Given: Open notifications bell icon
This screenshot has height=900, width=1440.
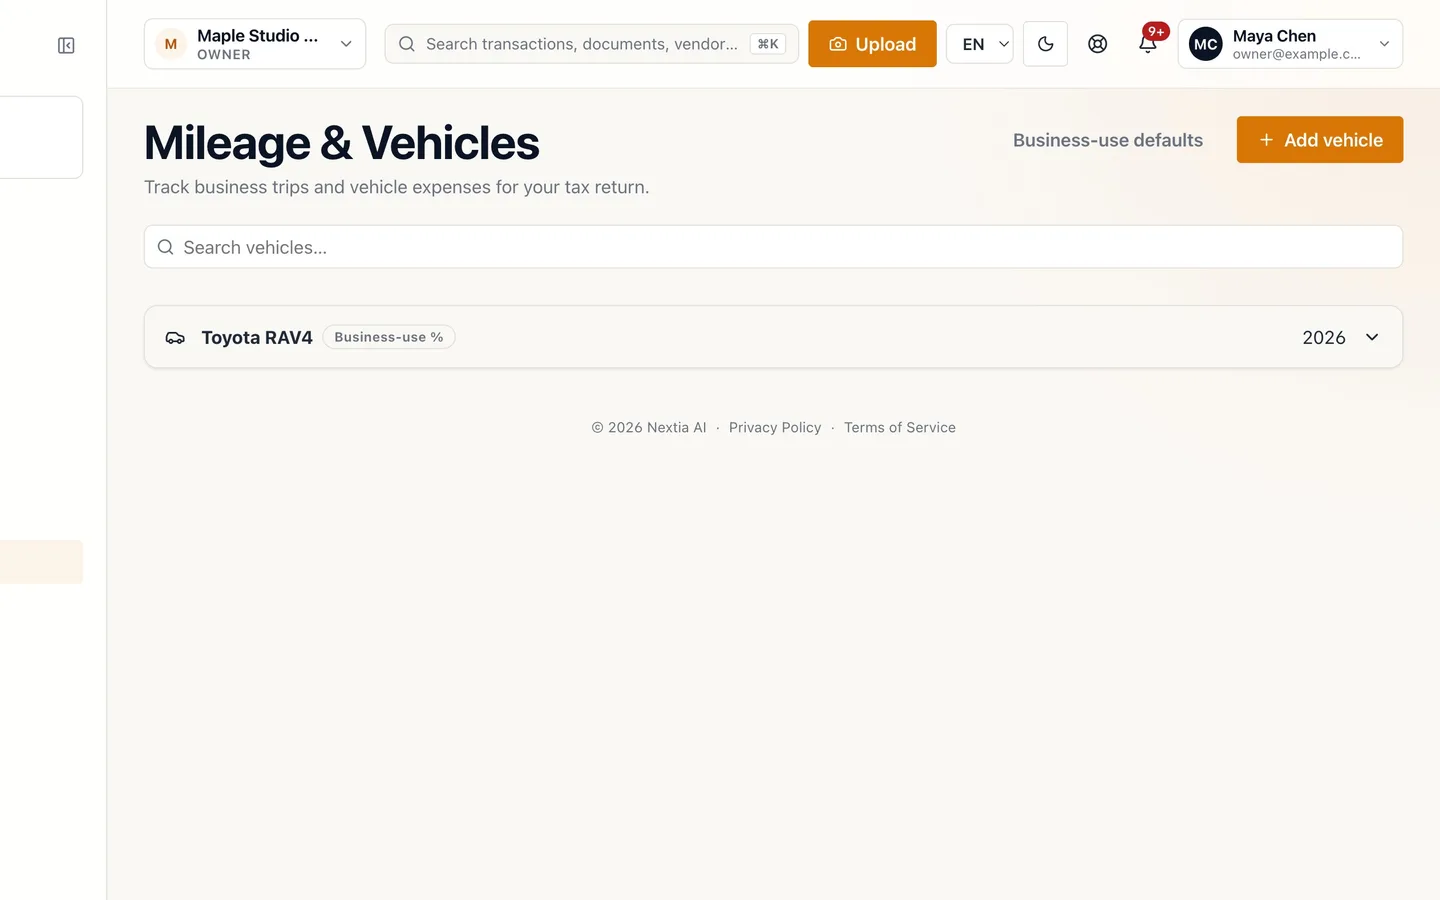Looking at the screenshot, I should [x=1148, y=44].
